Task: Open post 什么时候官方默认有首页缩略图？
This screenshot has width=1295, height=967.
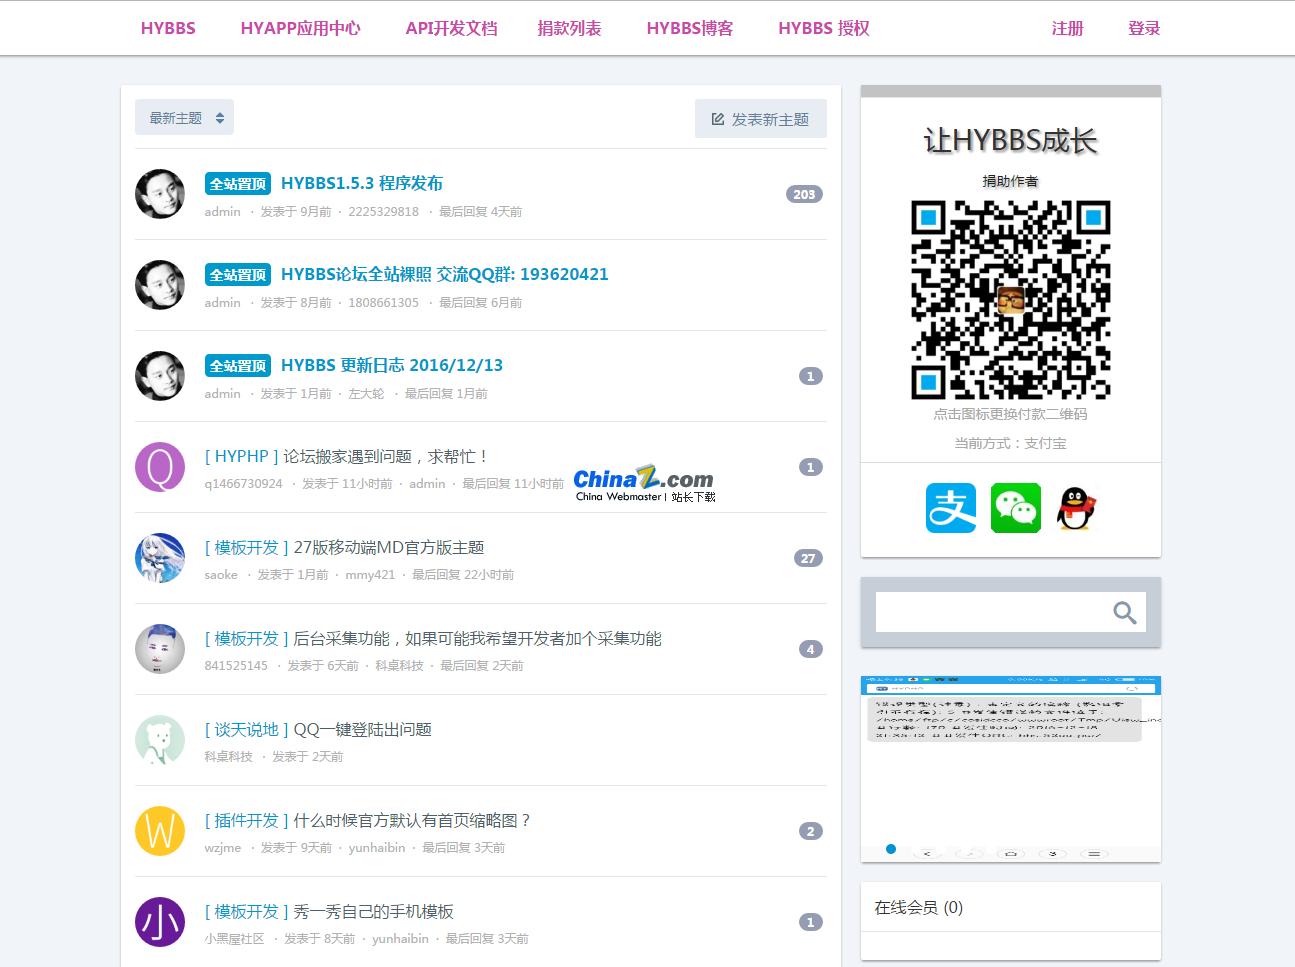Action: coord(413,820)
